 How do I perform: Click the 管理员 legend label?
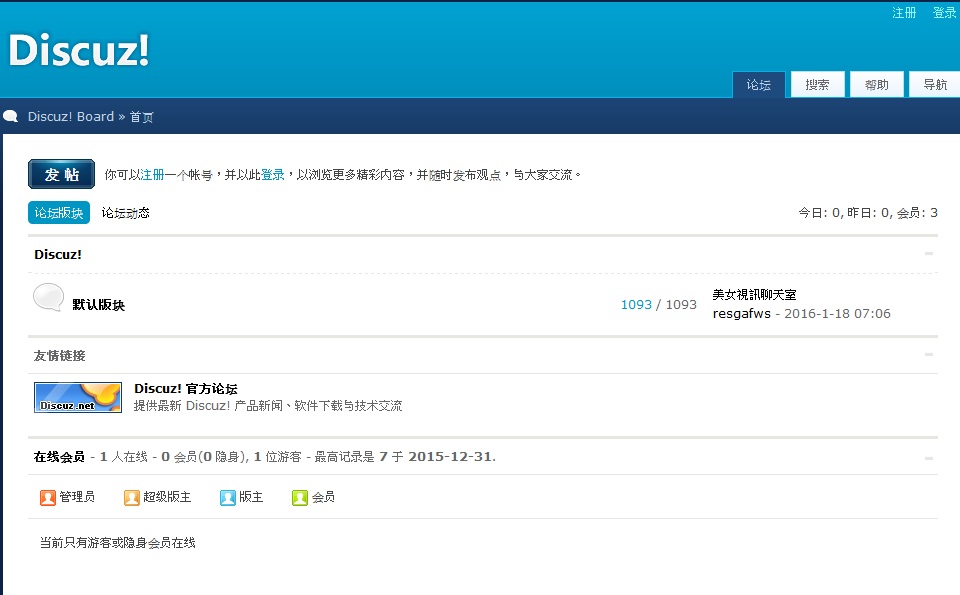[77, 497]
